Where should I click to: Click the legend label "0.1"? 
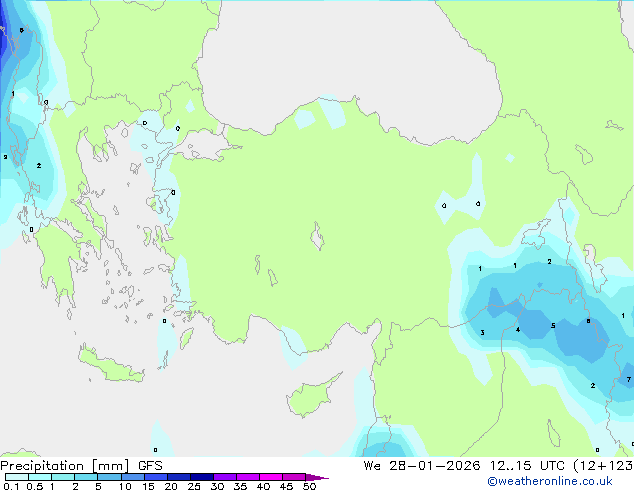(x=11, y=486)
